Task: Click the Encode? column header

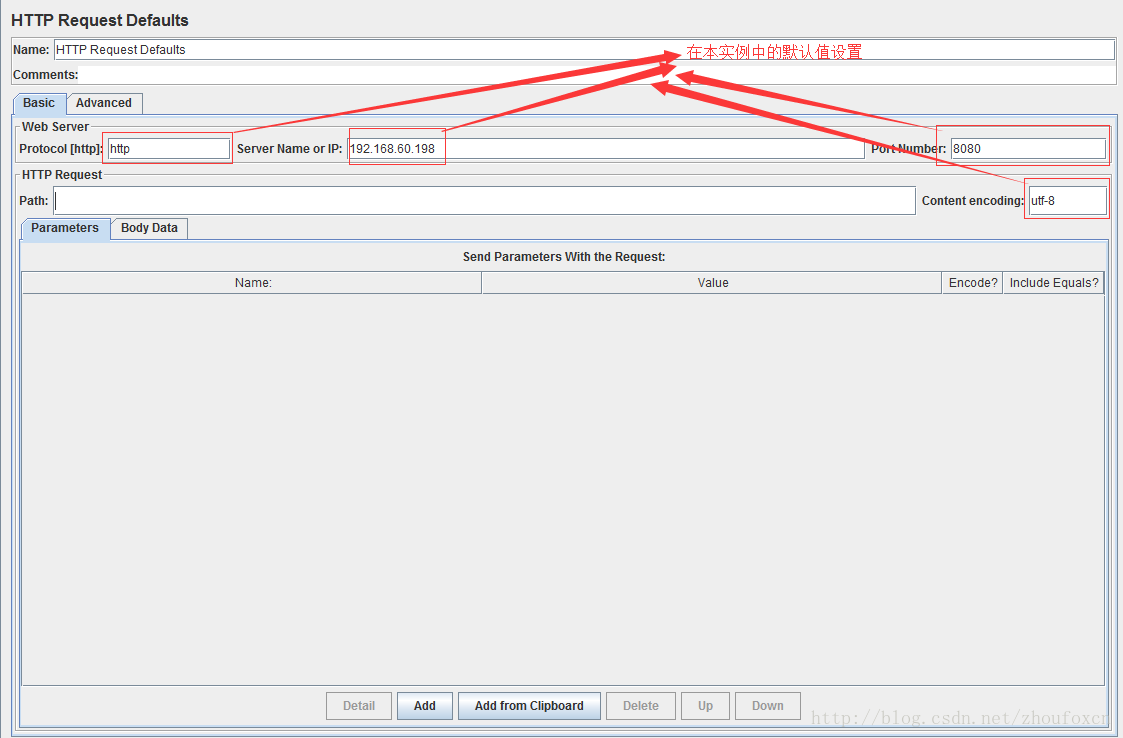Action: [972, 283]
